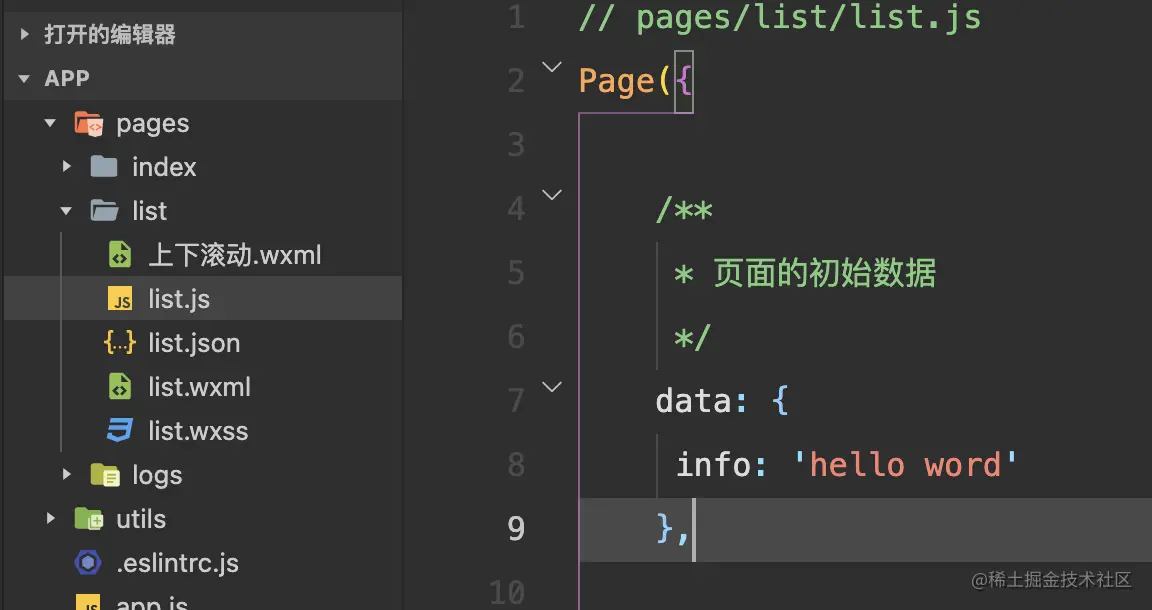The height and width of the screenshot is (610, 1152).
Task: Click the JSON braces icon of list.json
Action: coord(120,342)
